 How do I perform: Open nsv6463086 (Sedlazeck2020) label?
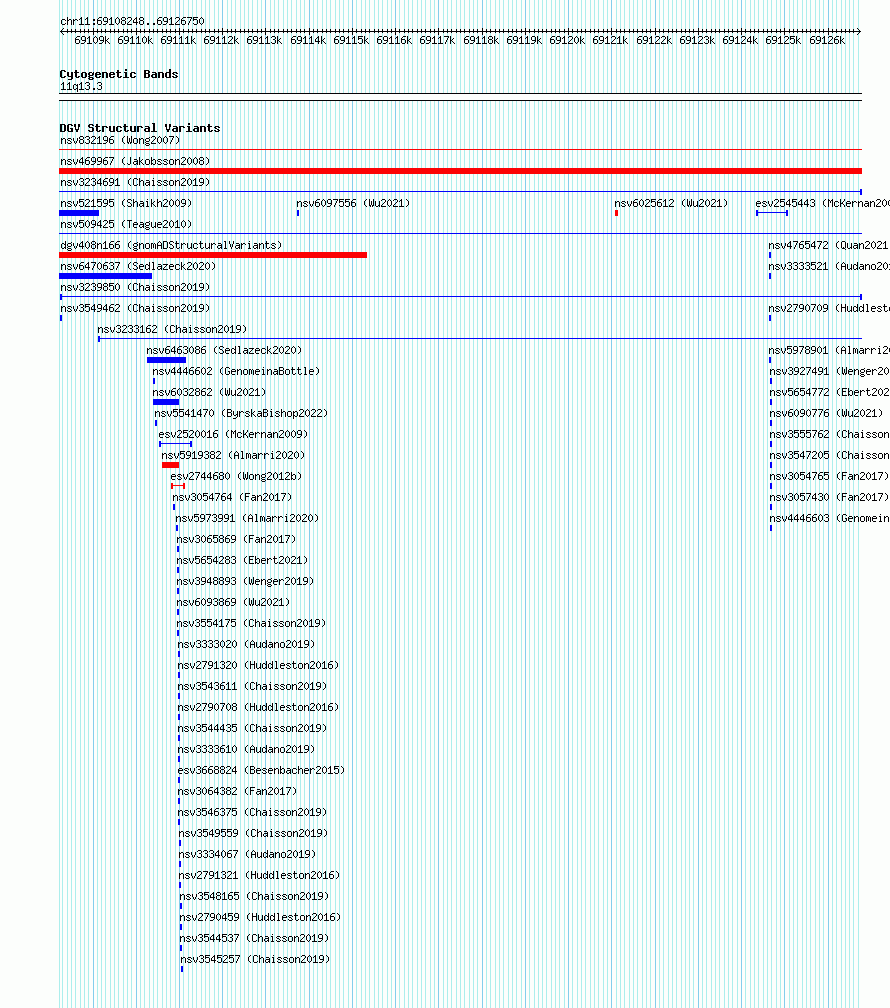point(224,350)
